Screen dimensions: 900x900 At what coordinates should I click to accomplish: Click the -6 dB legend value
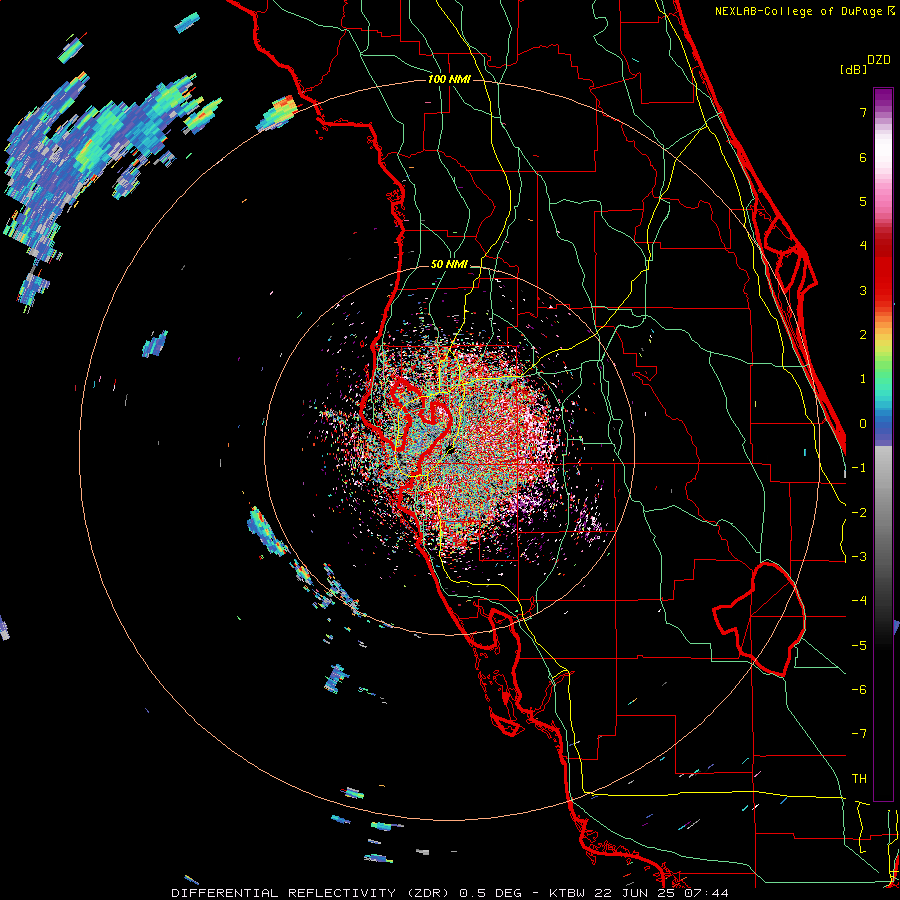[x=859, y=690]
